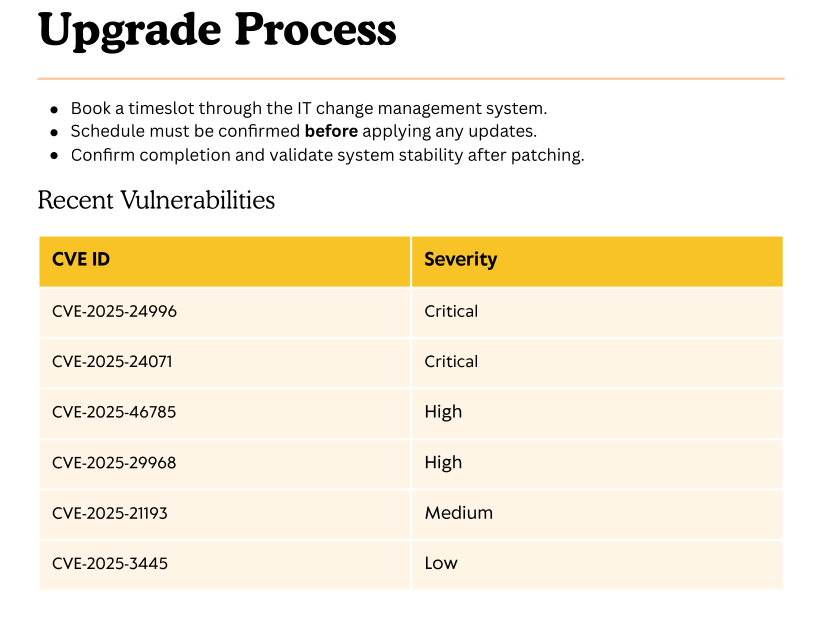Pick the CVE-2025-3445 cell
The width and height of the screenshot is (823, 639).
(110, 563)
